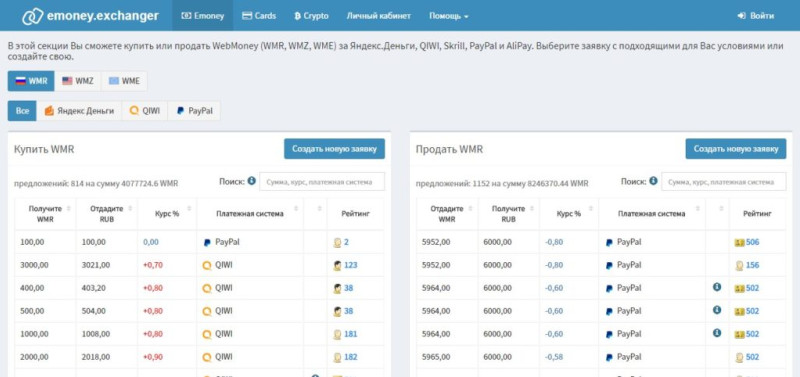Click rating icon next to 123
Screen dimensions: 800x377
337,265
